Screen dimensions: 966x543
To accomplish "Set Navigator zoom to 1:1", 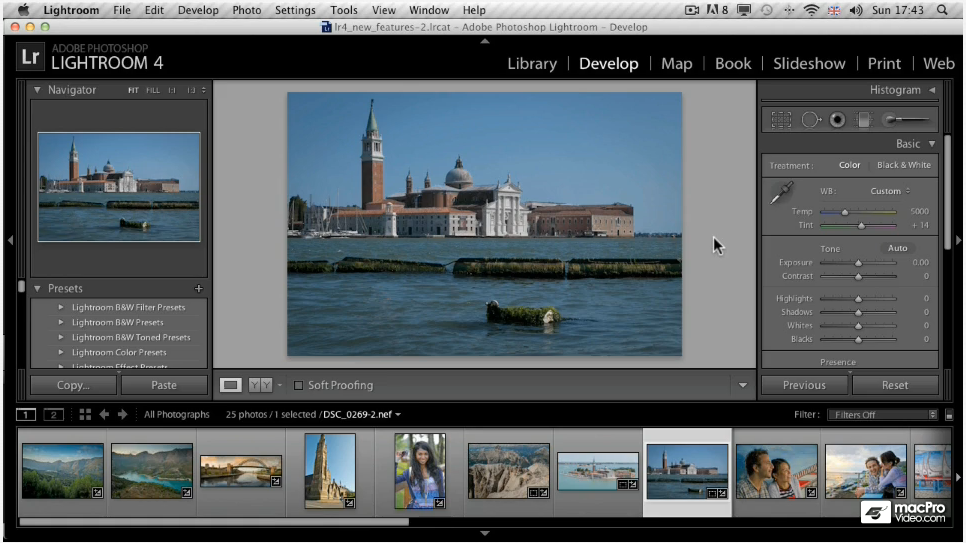I will [172, 90].
